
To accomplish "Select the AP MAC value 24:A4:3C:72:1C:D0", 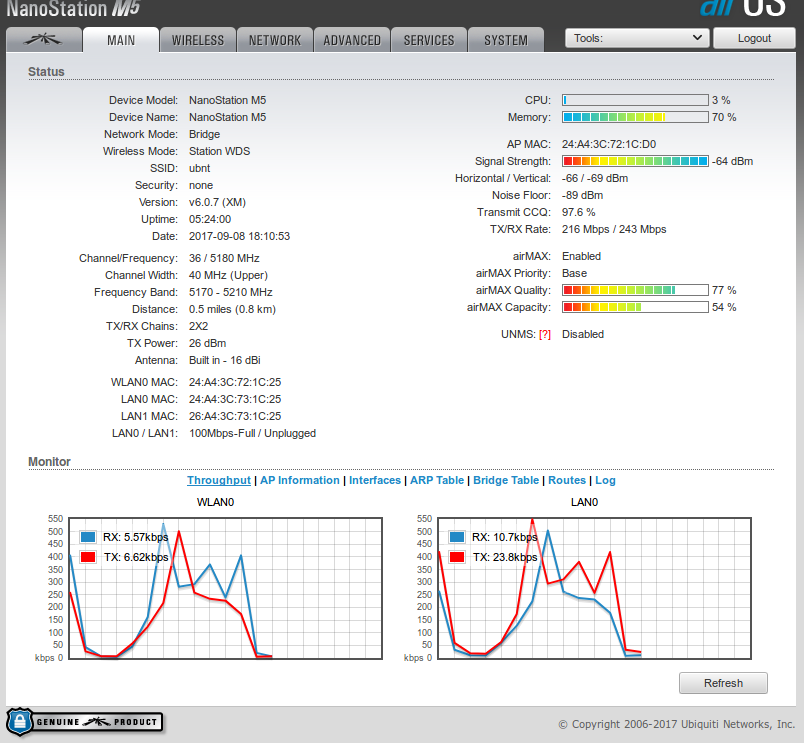I will [609, 144].
